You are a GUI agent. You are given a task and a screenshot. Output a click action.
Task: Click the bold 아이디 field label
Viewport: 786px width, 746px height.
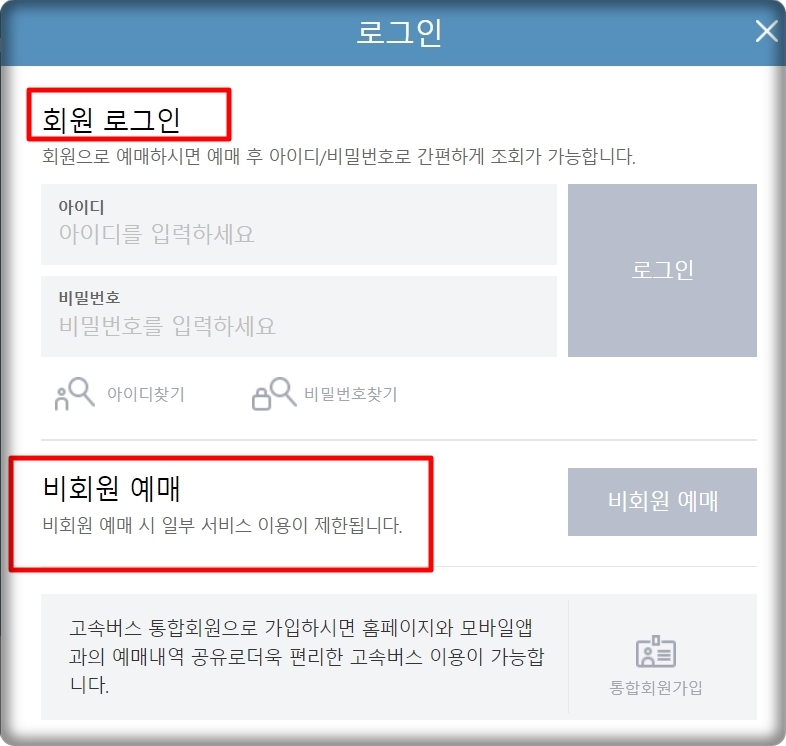tap(81, 207)
